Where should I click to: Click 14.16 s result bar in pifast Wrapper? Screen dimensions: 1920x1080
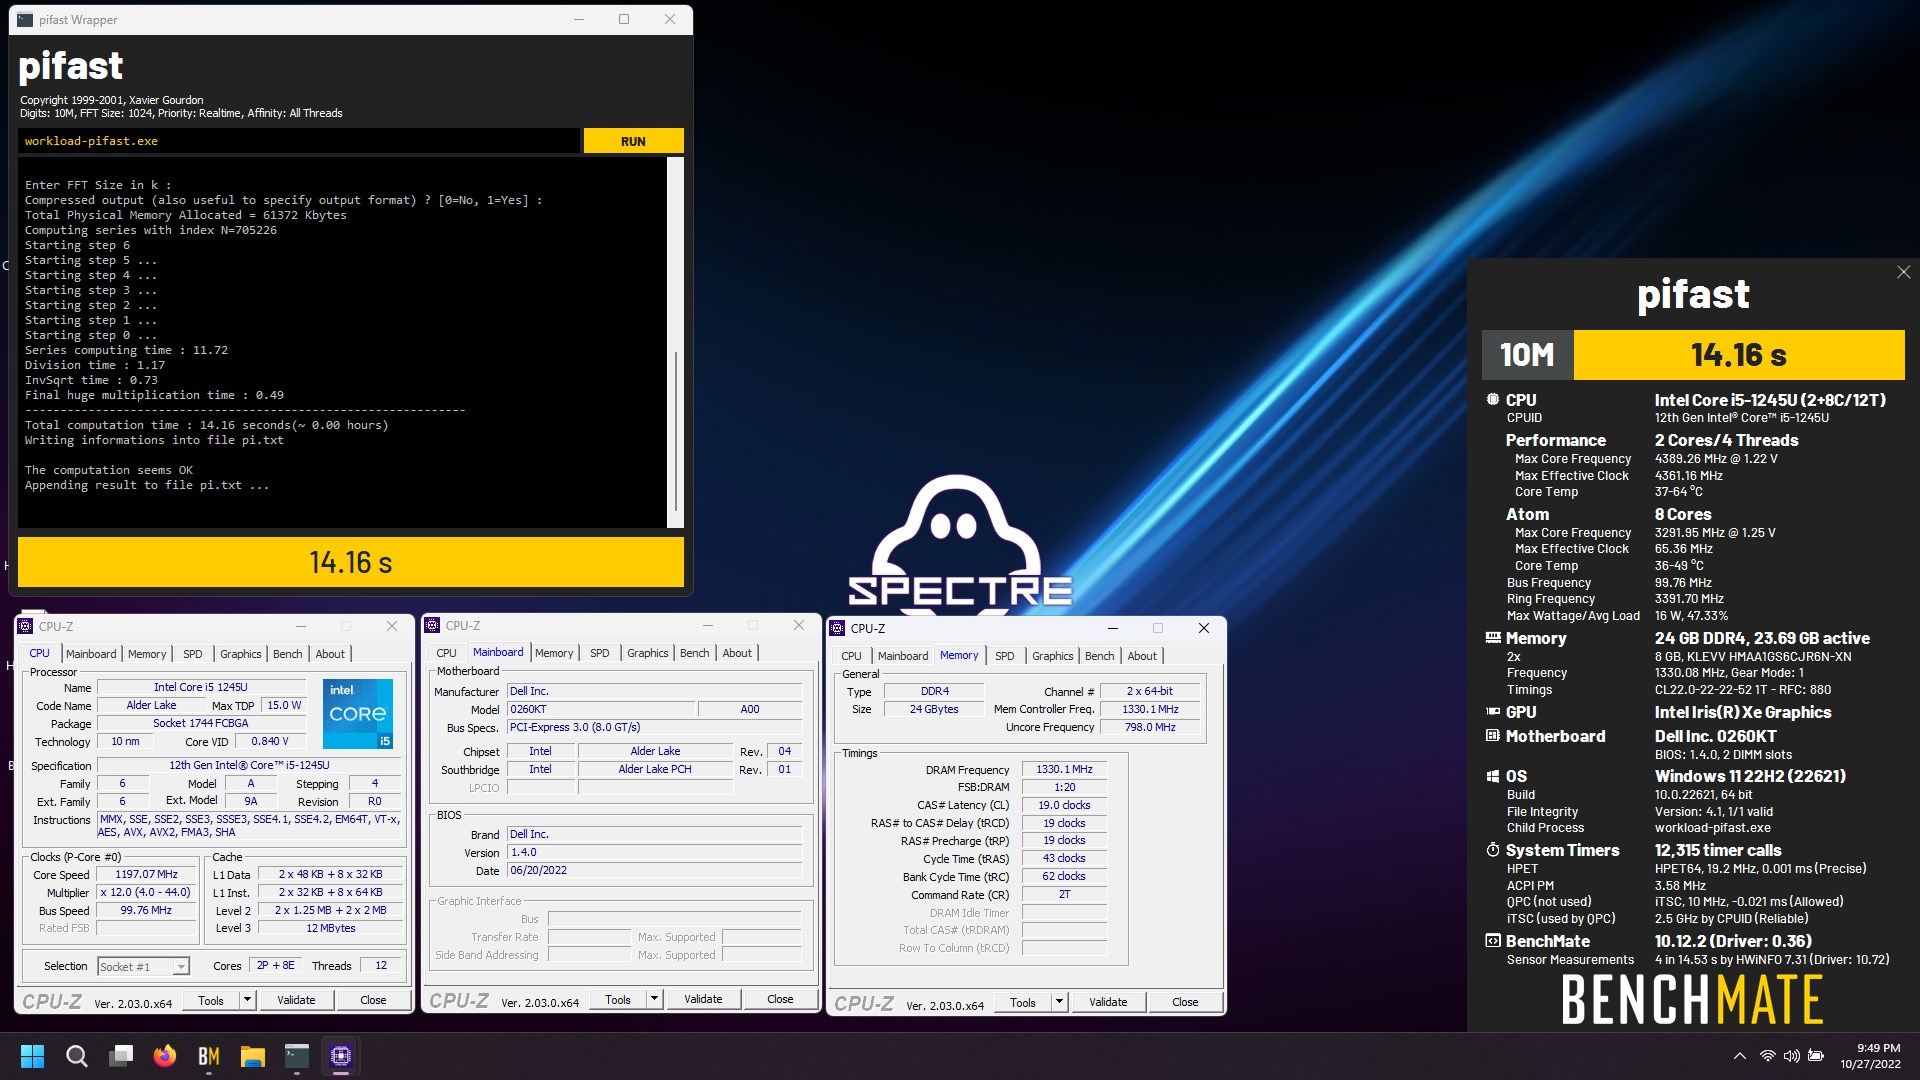click(x=351, y=562)
